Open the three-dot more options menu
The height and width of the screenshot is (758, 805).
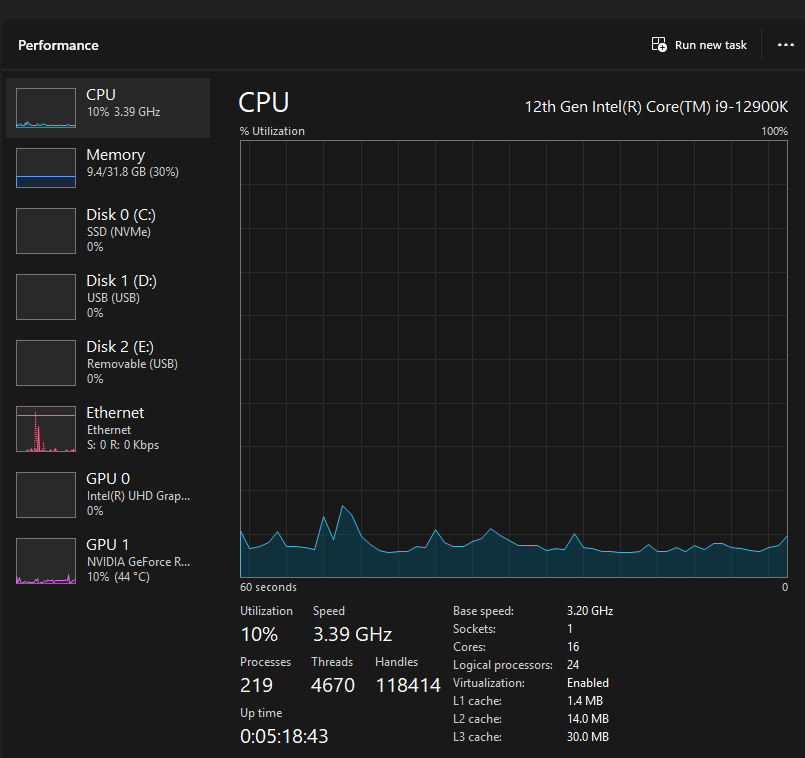pos(785,45)
